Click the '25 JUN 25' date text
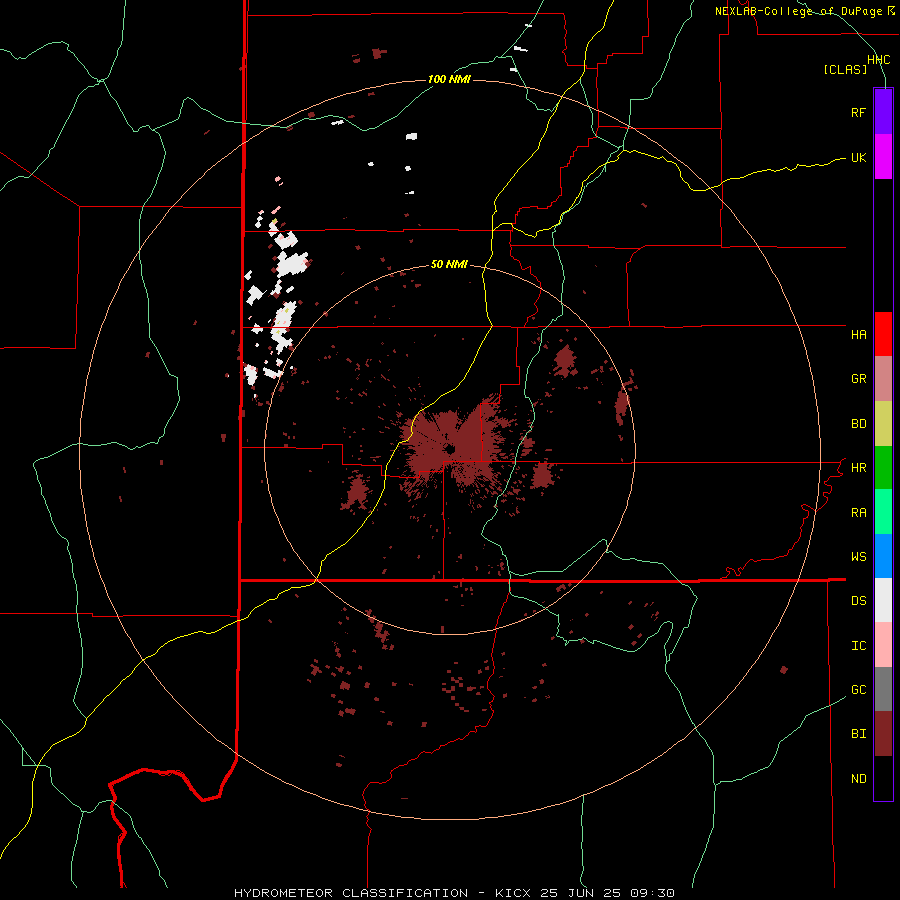 pyautogui.click(x=580, y=893)
